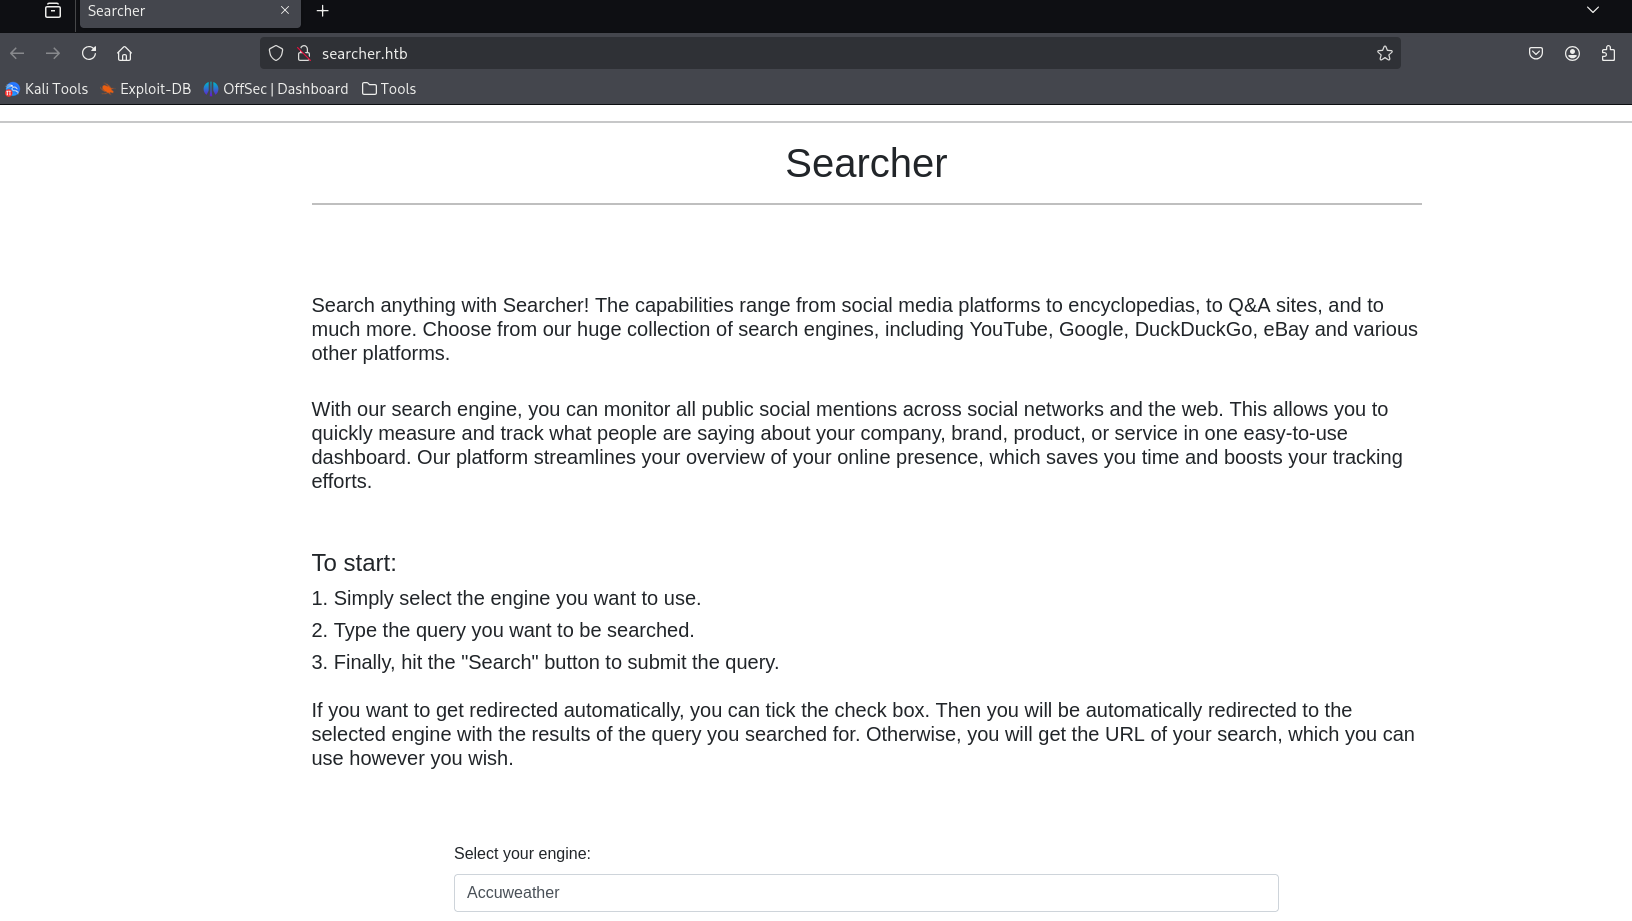Screen dimensions: 1632x921
Task: Open the tracking protection shield
Action: (276, 53)
